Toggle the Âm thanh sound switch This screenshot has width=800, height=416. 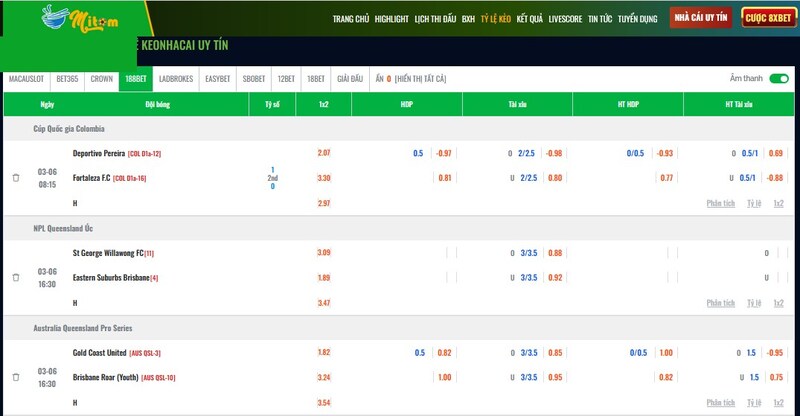click(x=779, y=79)
